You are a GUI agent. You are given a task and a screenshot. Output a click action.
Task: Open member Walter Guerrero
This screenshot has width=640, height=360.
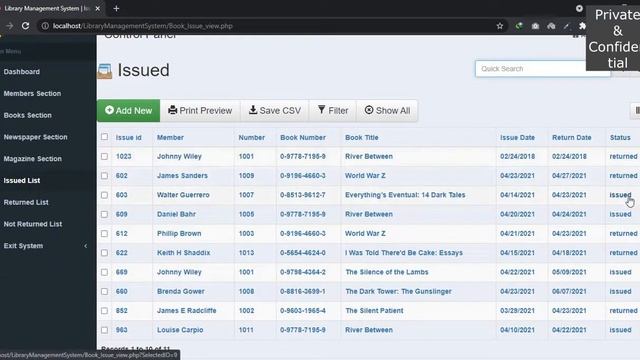point(183,195)
